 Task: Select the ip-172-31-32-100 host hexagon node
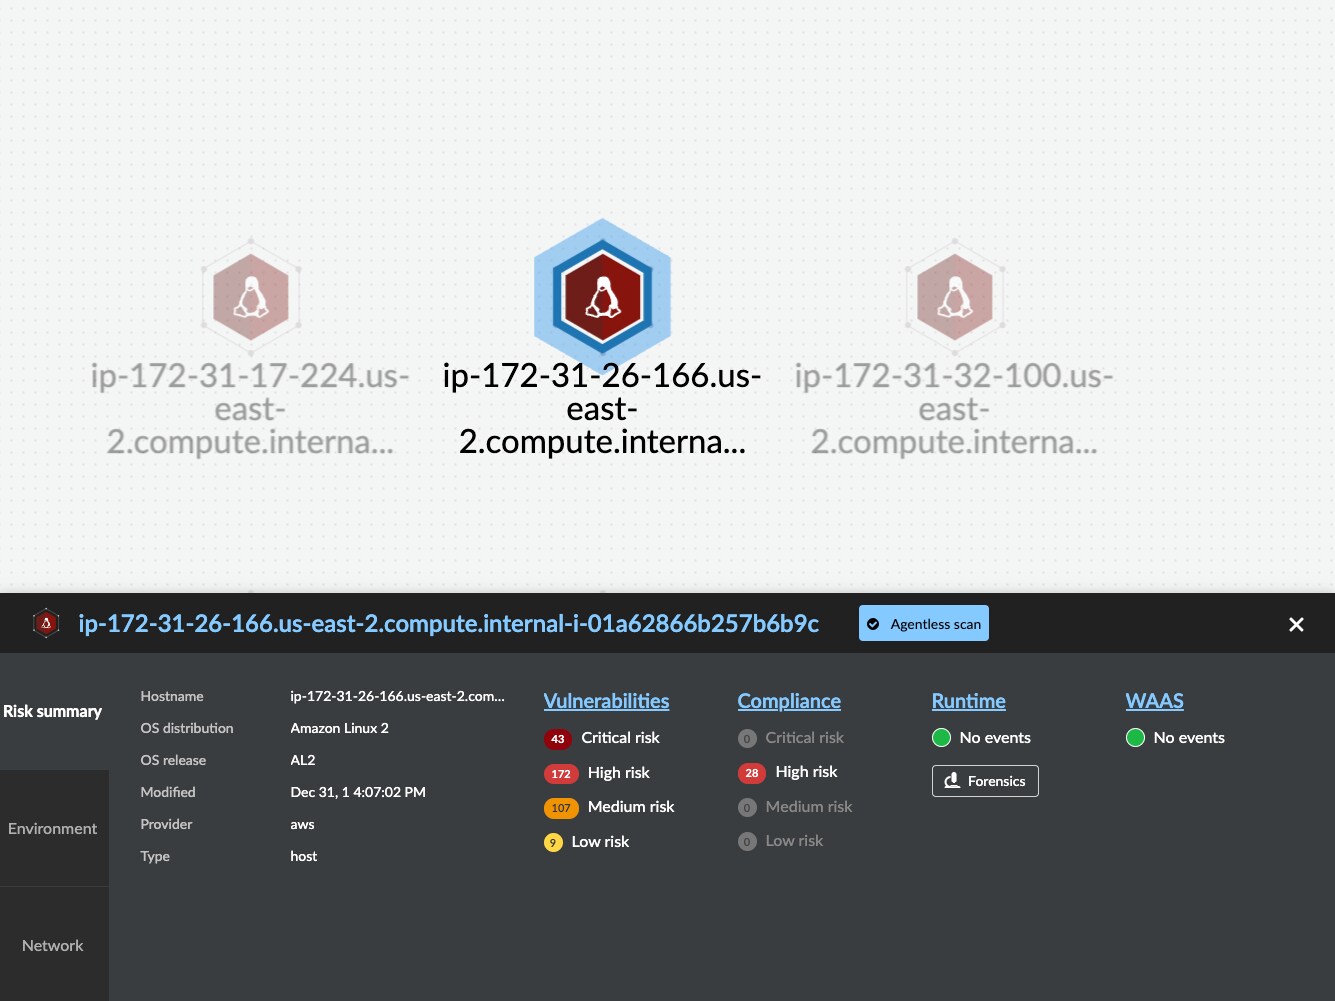(954, 297)
